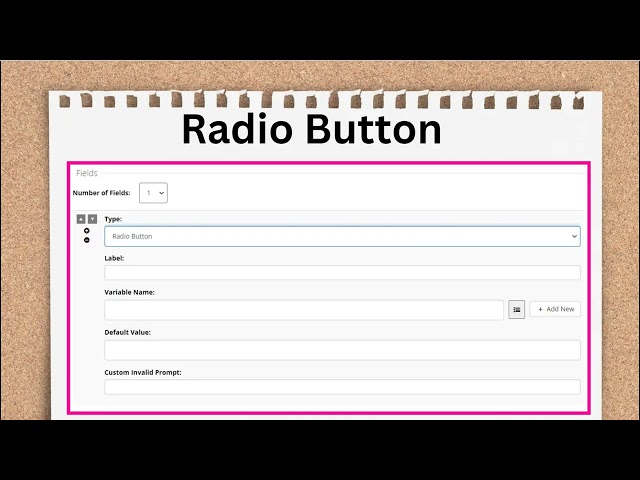This screenshot has height=480, width=640.
Task: Focus the Custom Invalid Prompt input field
Action: pos(342,387)
